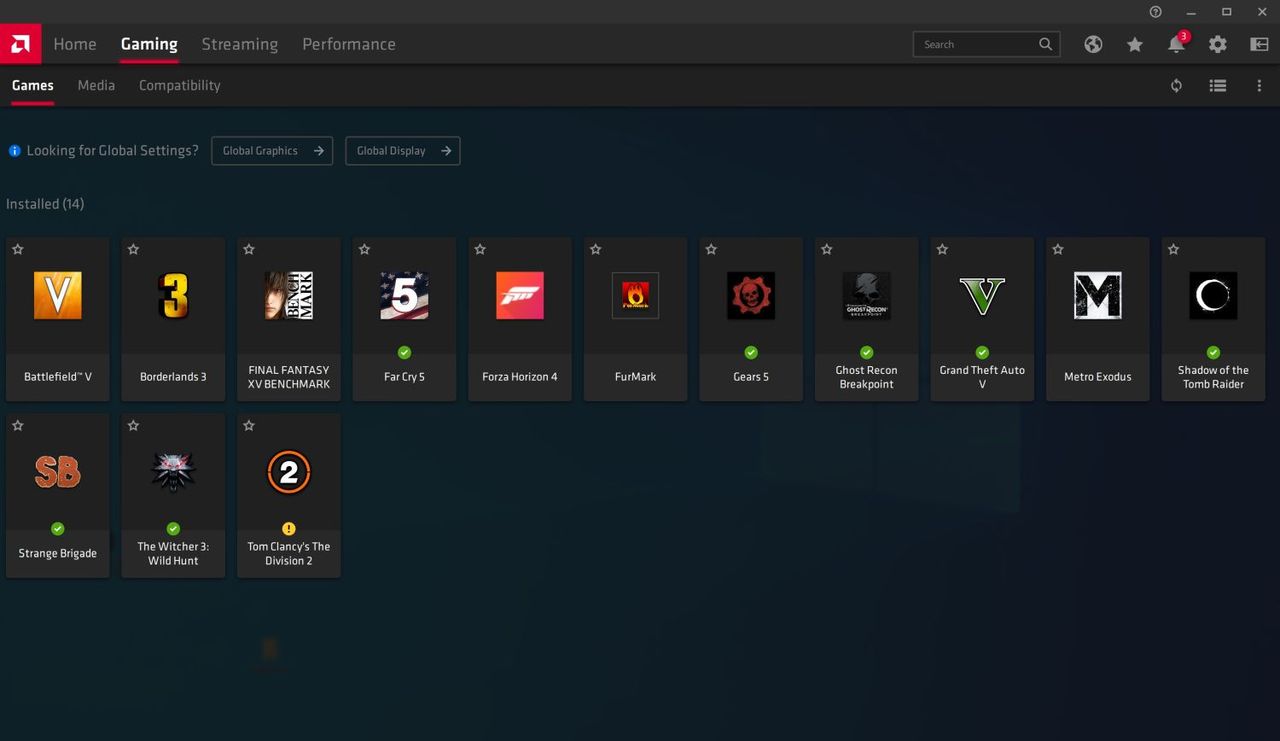Open the Final Fantasy XV Benchmark icon
1280x741 pixels.
click(289, 296)
